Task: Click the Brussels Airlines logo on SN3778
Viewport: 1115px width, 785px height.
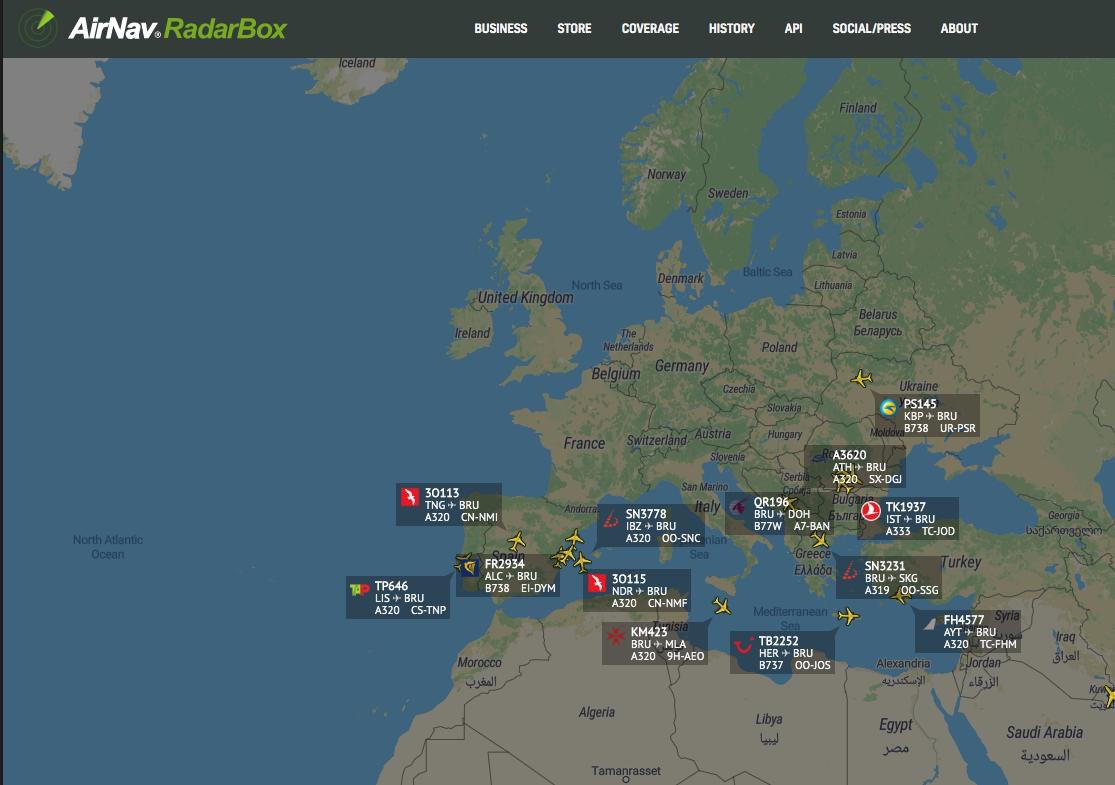Action: pos(611,518)
